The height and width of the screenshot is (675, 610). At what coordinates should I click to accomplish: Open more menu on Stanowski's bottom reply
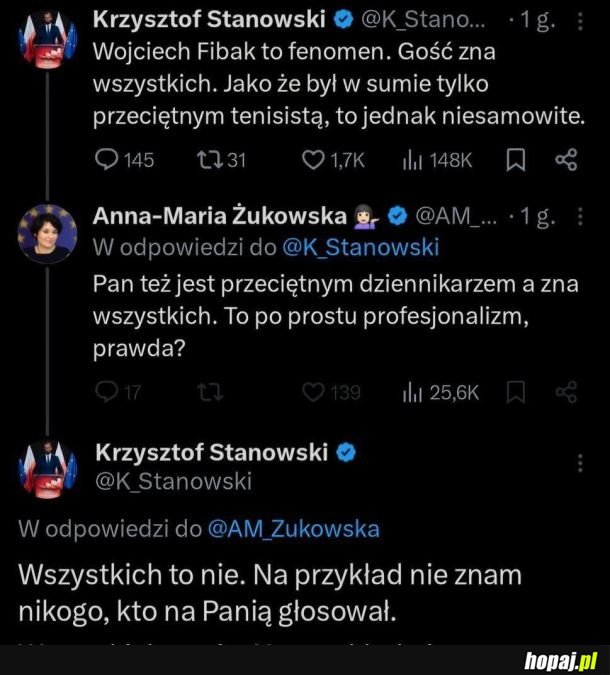click(x=581, y=463)
